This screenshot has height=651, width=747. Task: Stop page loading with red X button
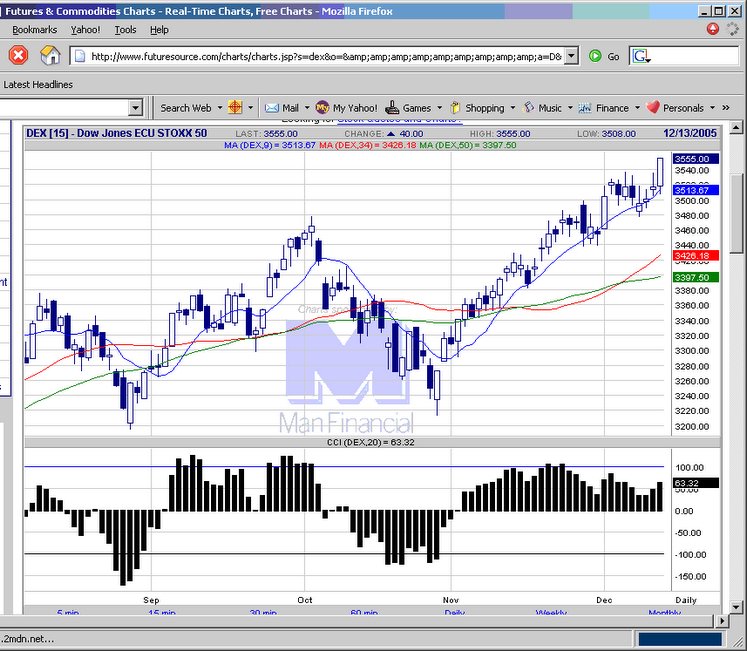tap(18, 56)
